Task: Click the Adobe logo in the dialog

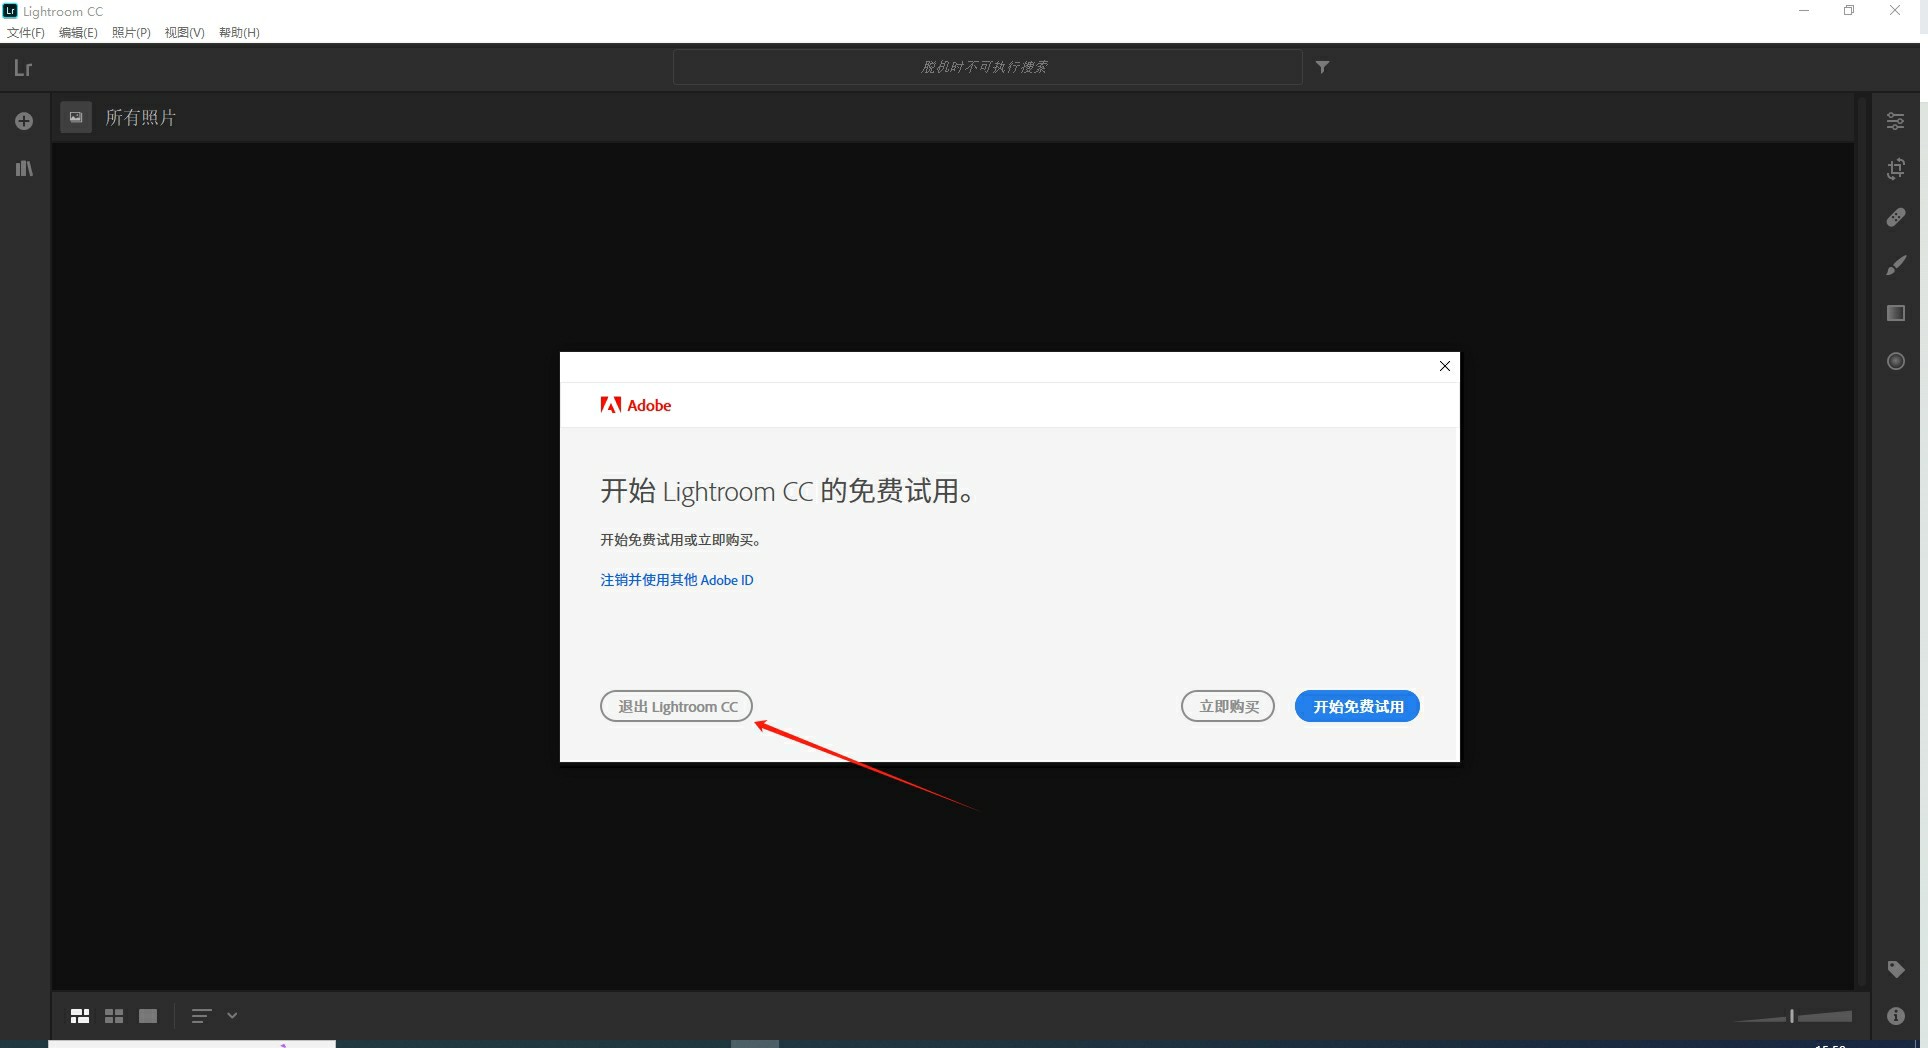Action: point(636,405)
